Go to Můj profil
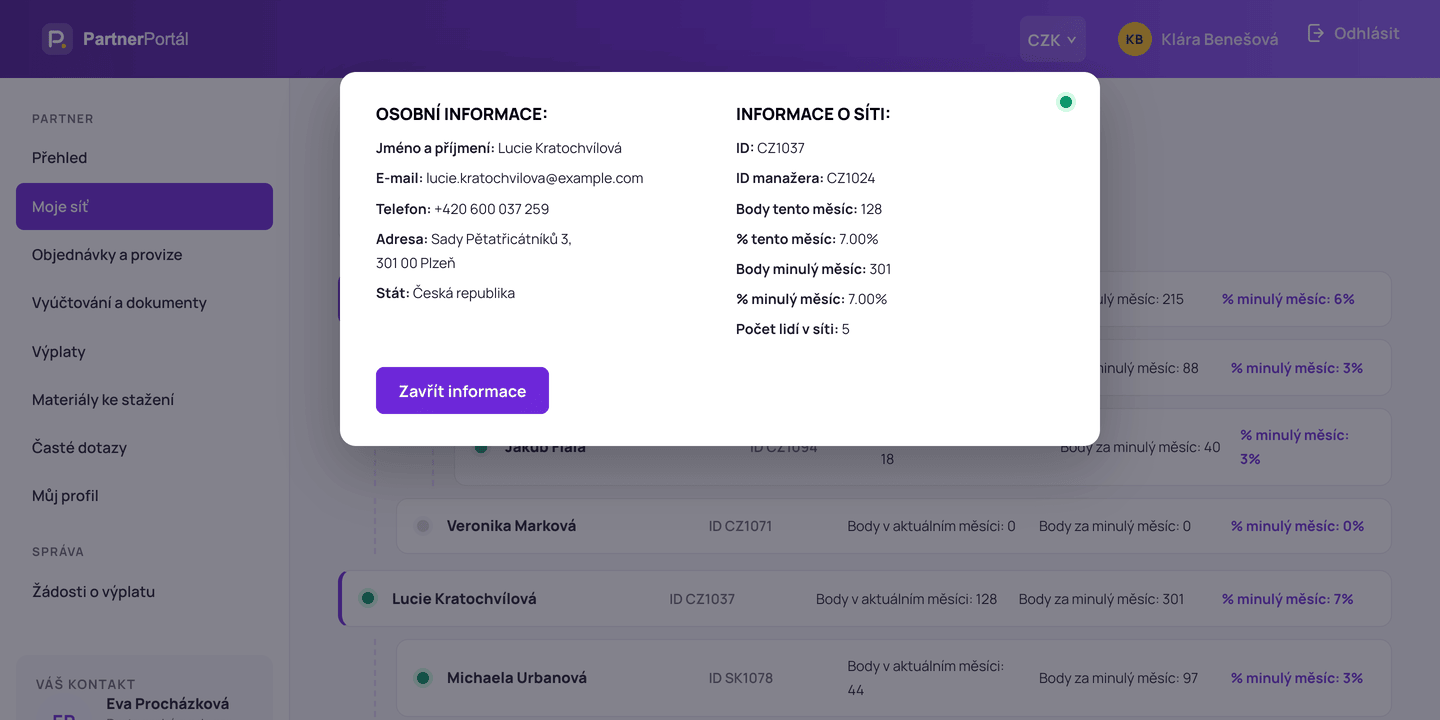 (144, 495)
